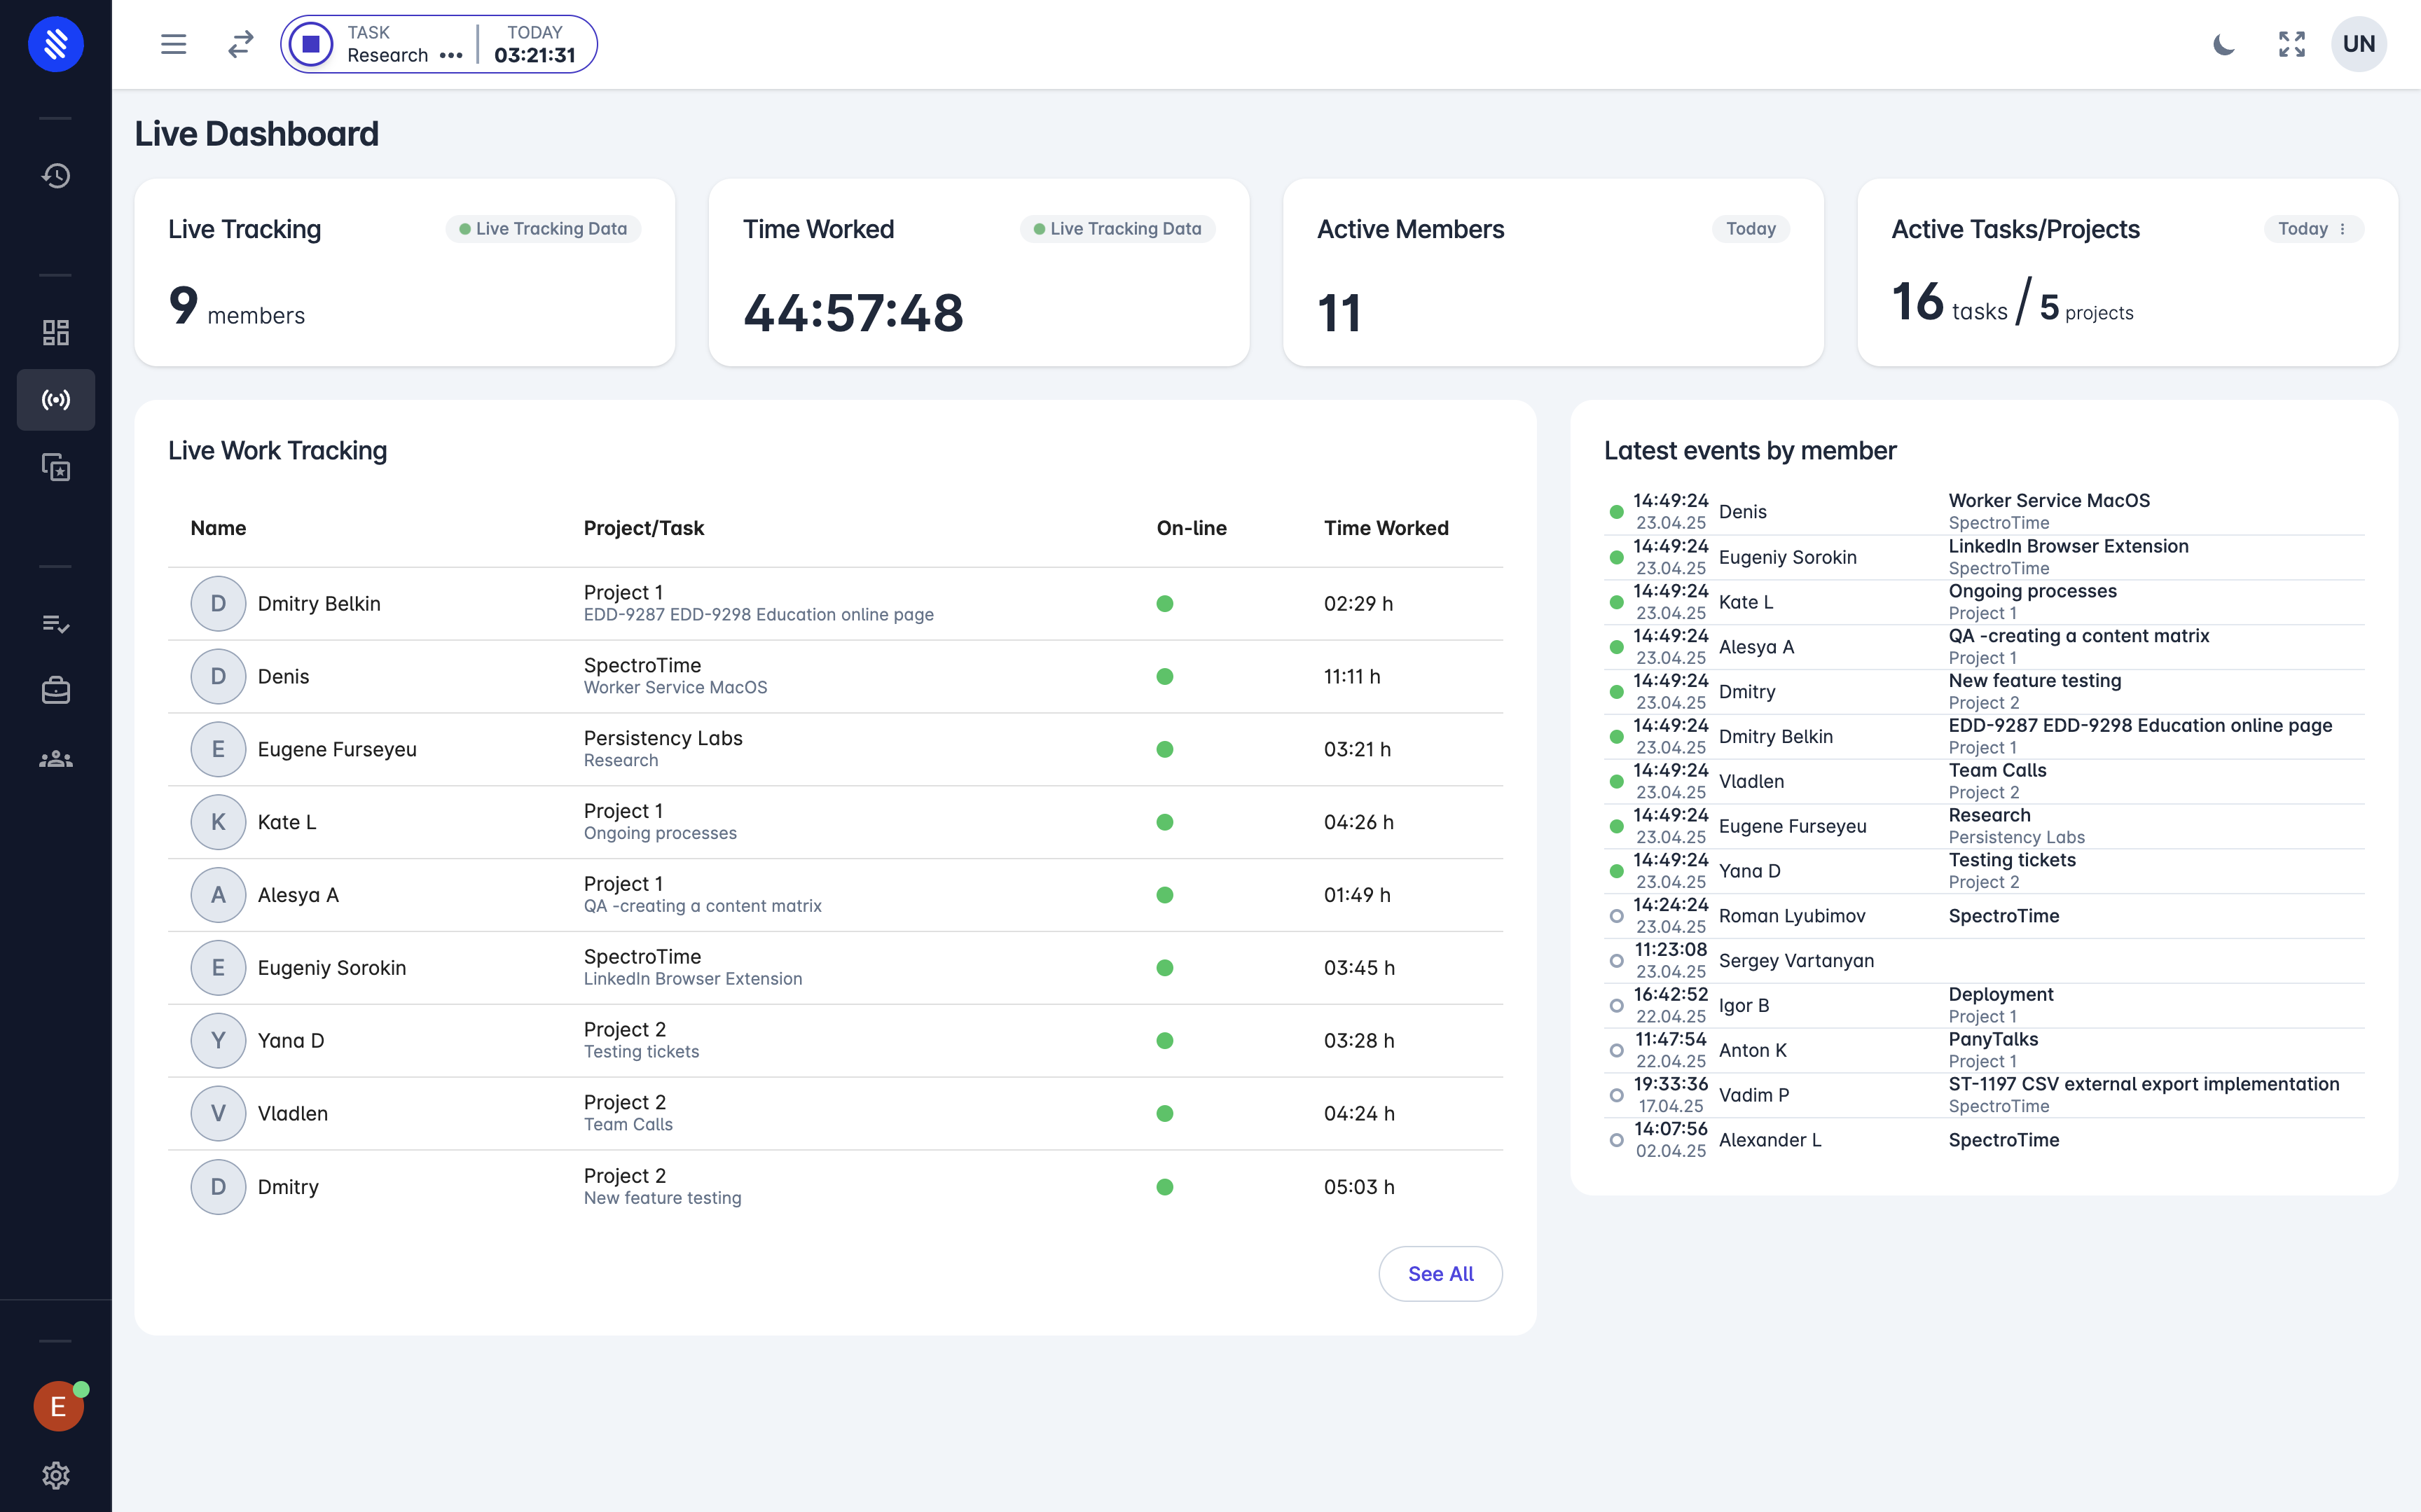The image size is (2421, 1512).
Task: Click the swap arrows icon in header
Action: tap(240, 44)
